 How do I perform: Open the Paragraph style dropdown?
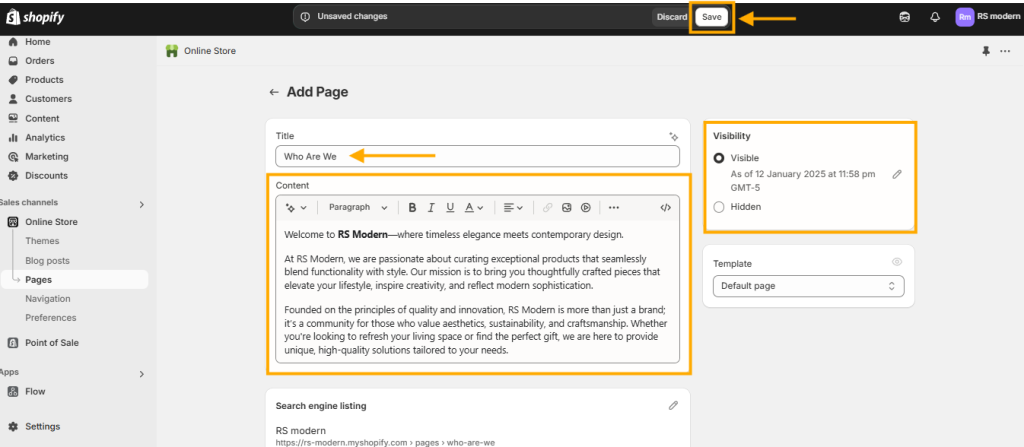click(358, 208)
